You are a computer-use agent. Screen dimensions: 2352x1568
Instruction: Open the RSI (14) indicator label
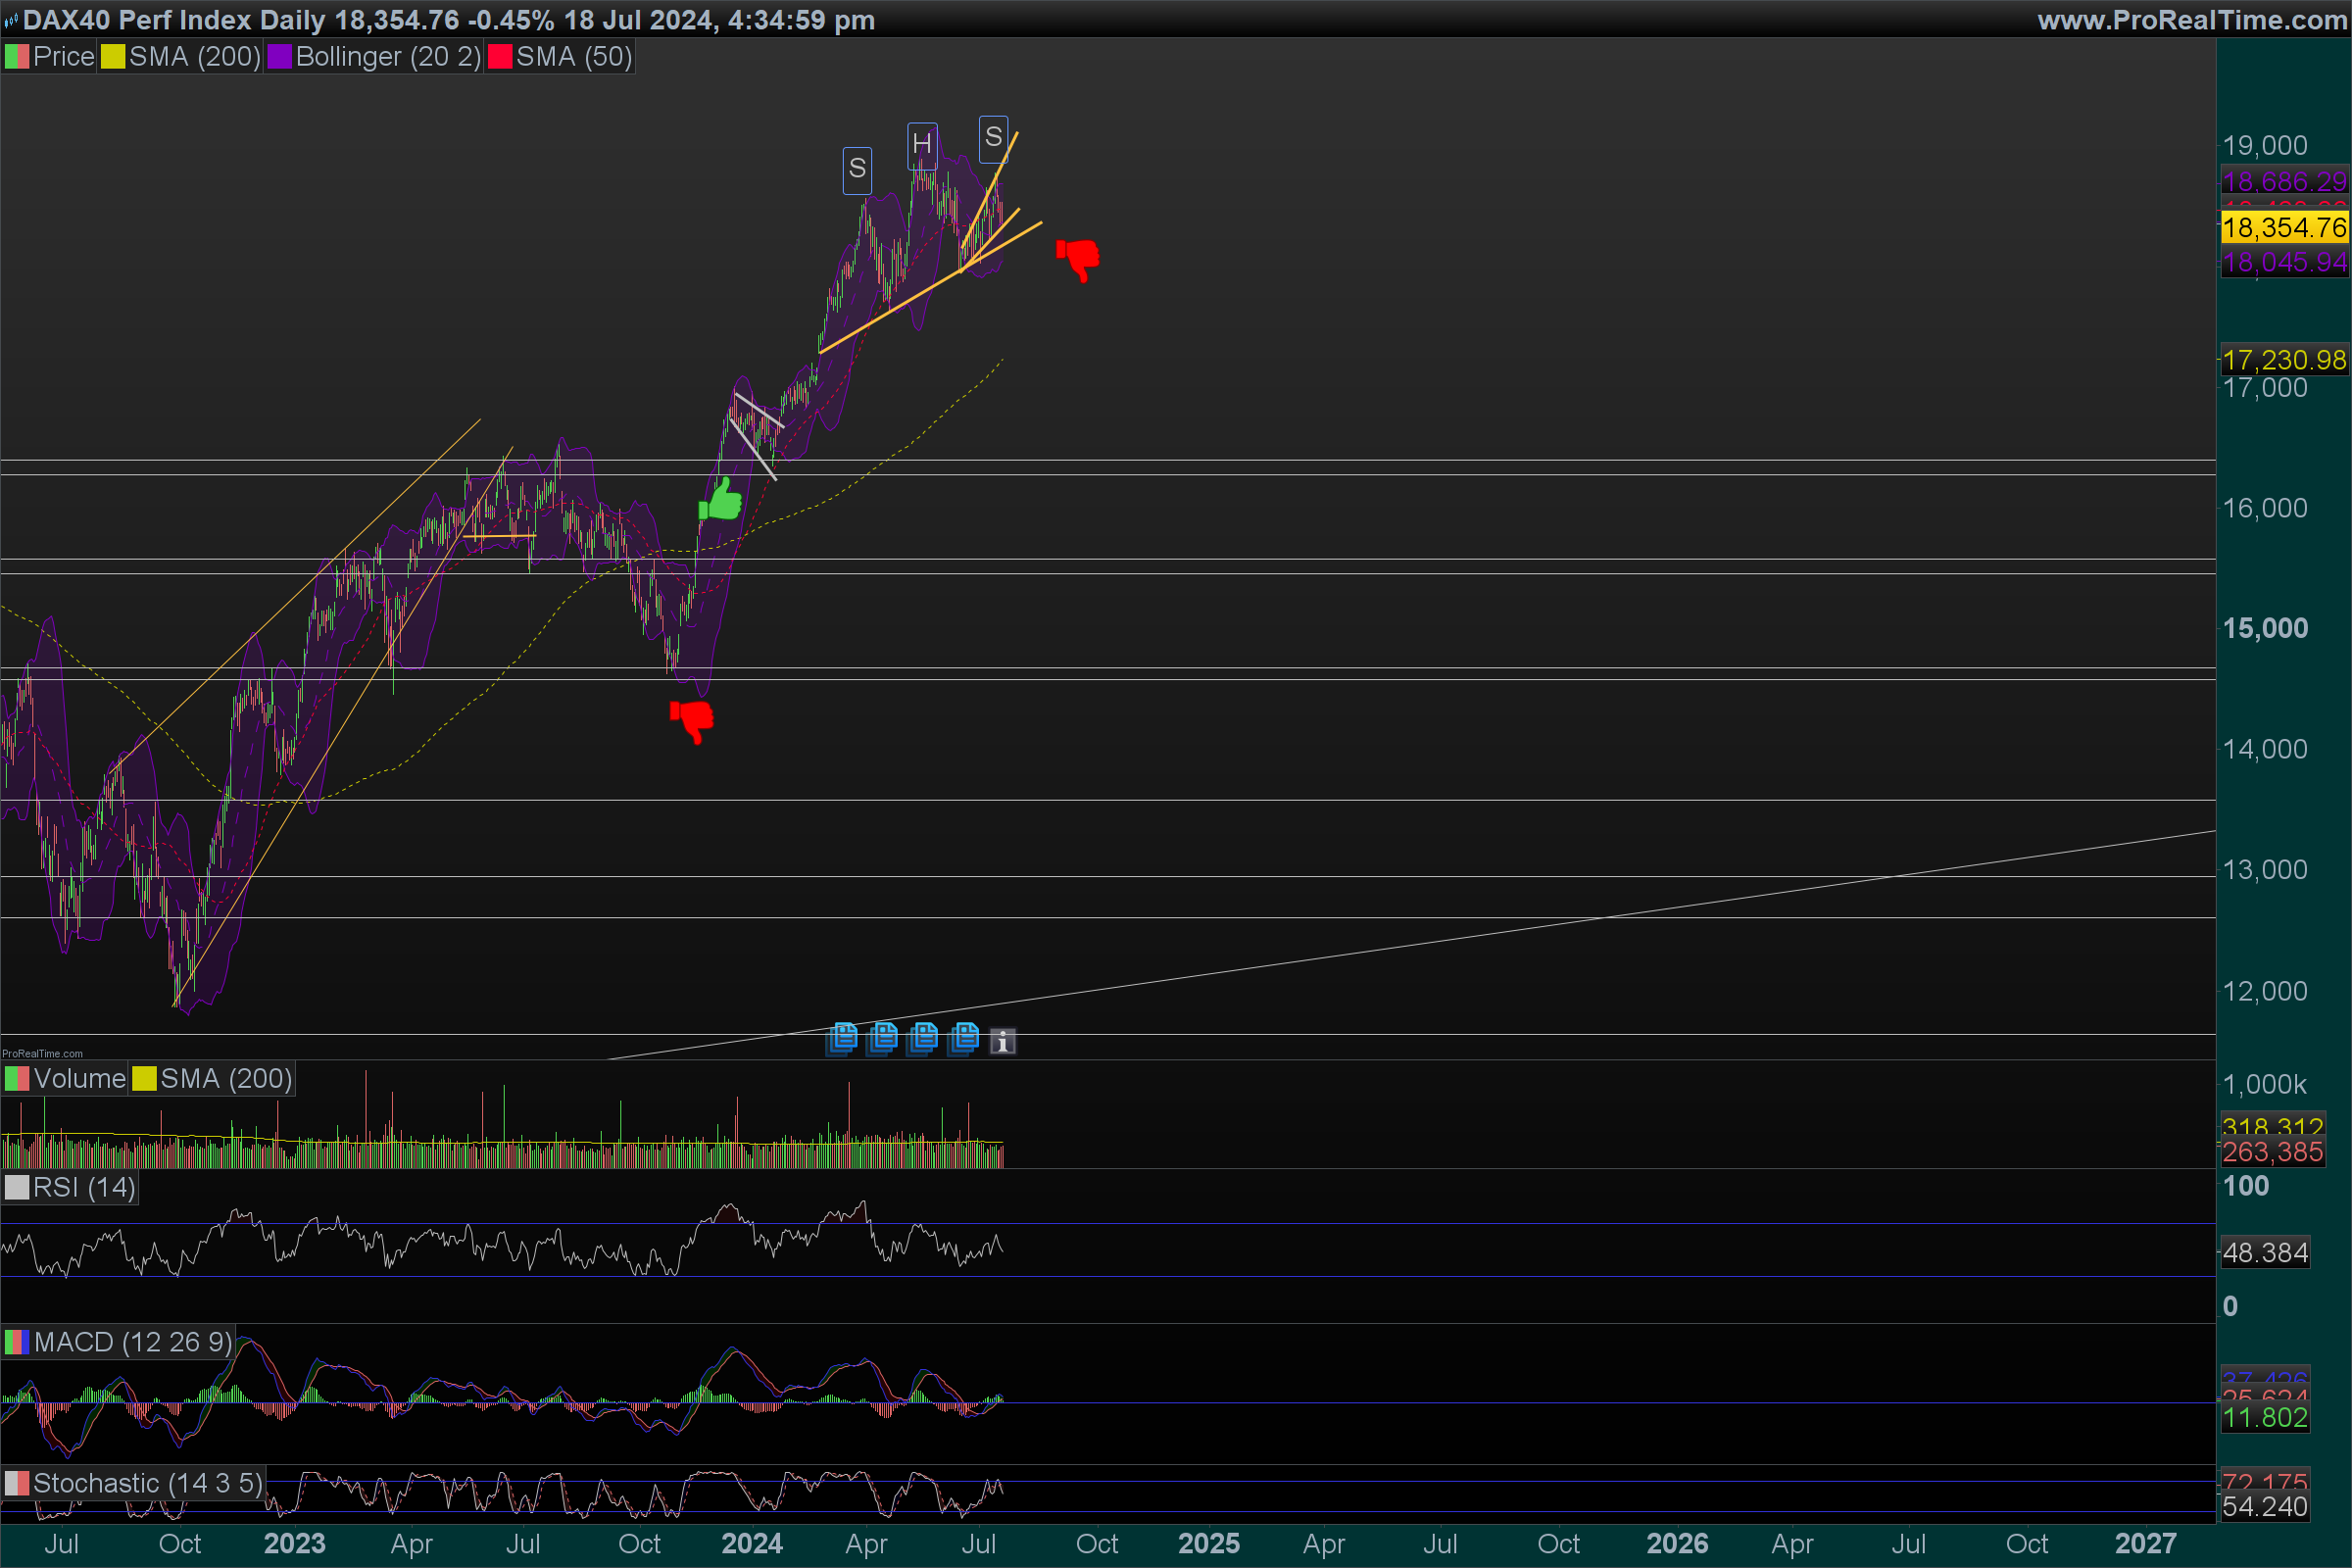[83, 1187]
